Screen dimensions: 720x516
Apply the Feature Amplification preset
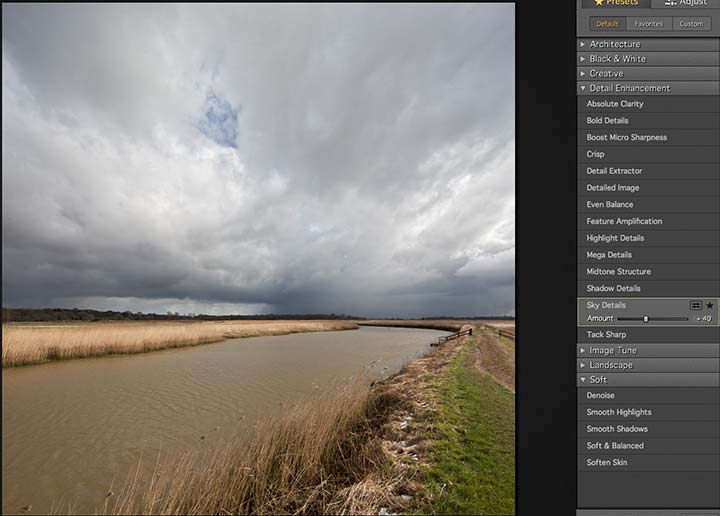(x=648, y=221)
